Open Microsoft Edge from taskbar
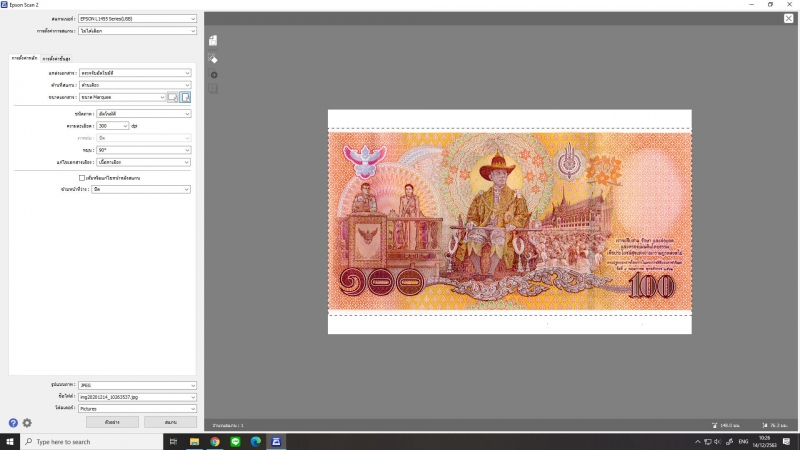The height and width of the screenshot is (450, 800). (x=256, y=441)
